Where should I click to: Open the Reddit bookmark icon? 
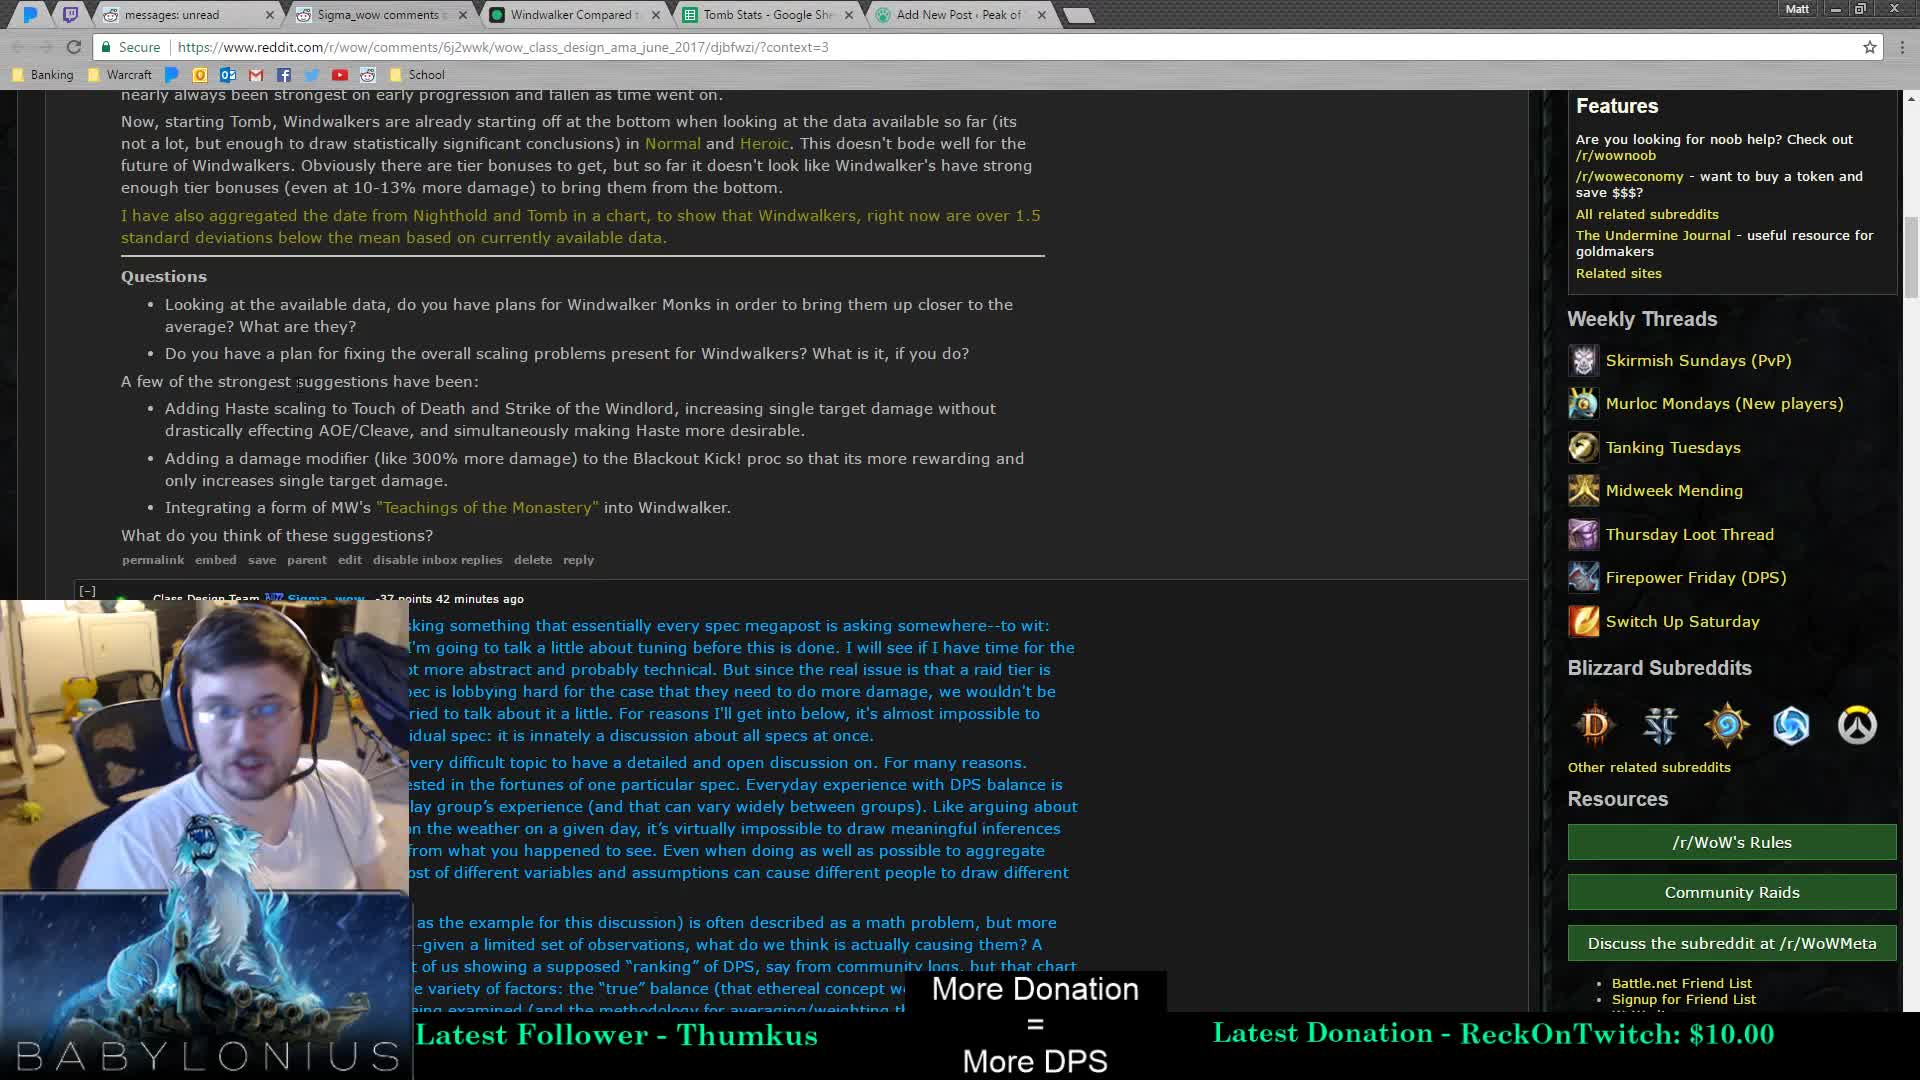(368, 75)
